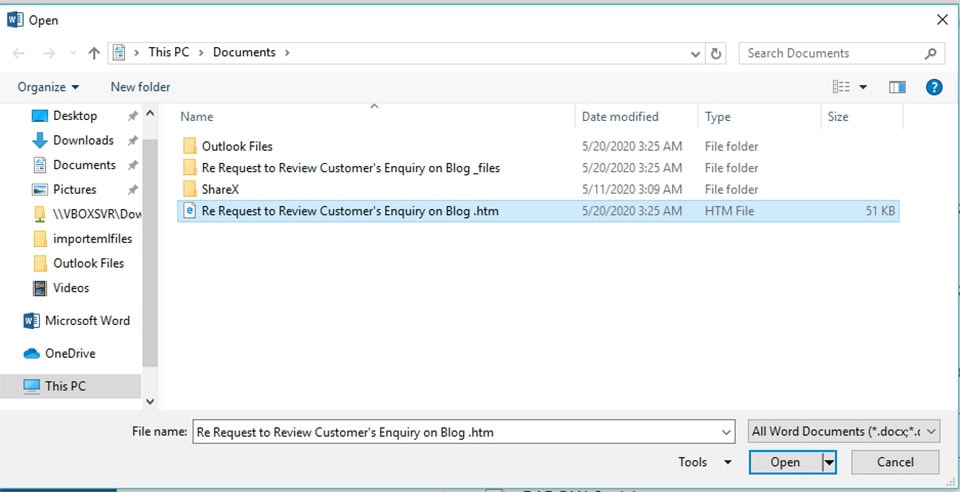Click the pin icon next to Desktop
Viewport: 960px width, 492px height.
pos(132,116)
